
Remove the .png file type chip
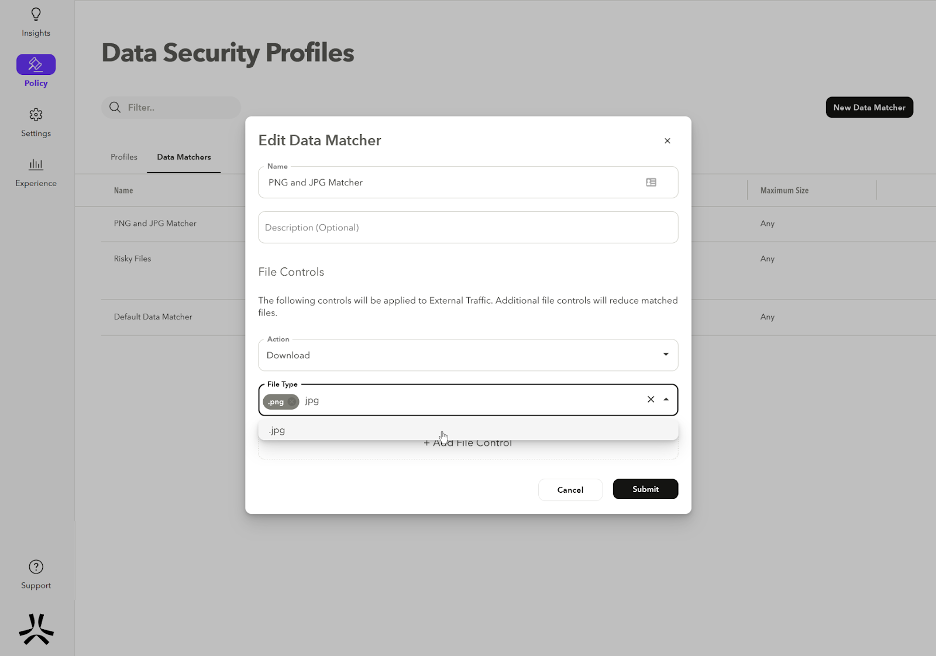292,402
